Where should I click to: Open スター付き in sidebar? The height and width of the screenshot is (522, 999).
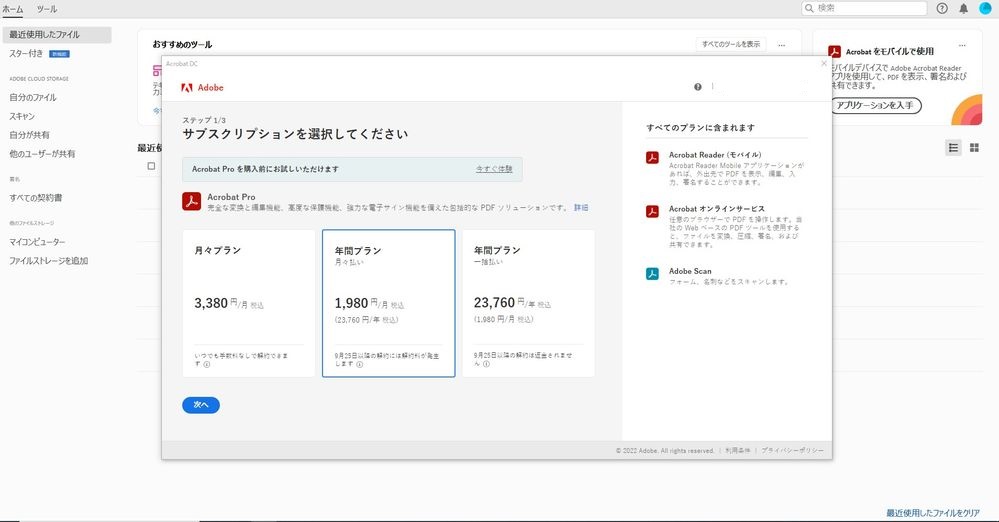click(x=26, y=54)
